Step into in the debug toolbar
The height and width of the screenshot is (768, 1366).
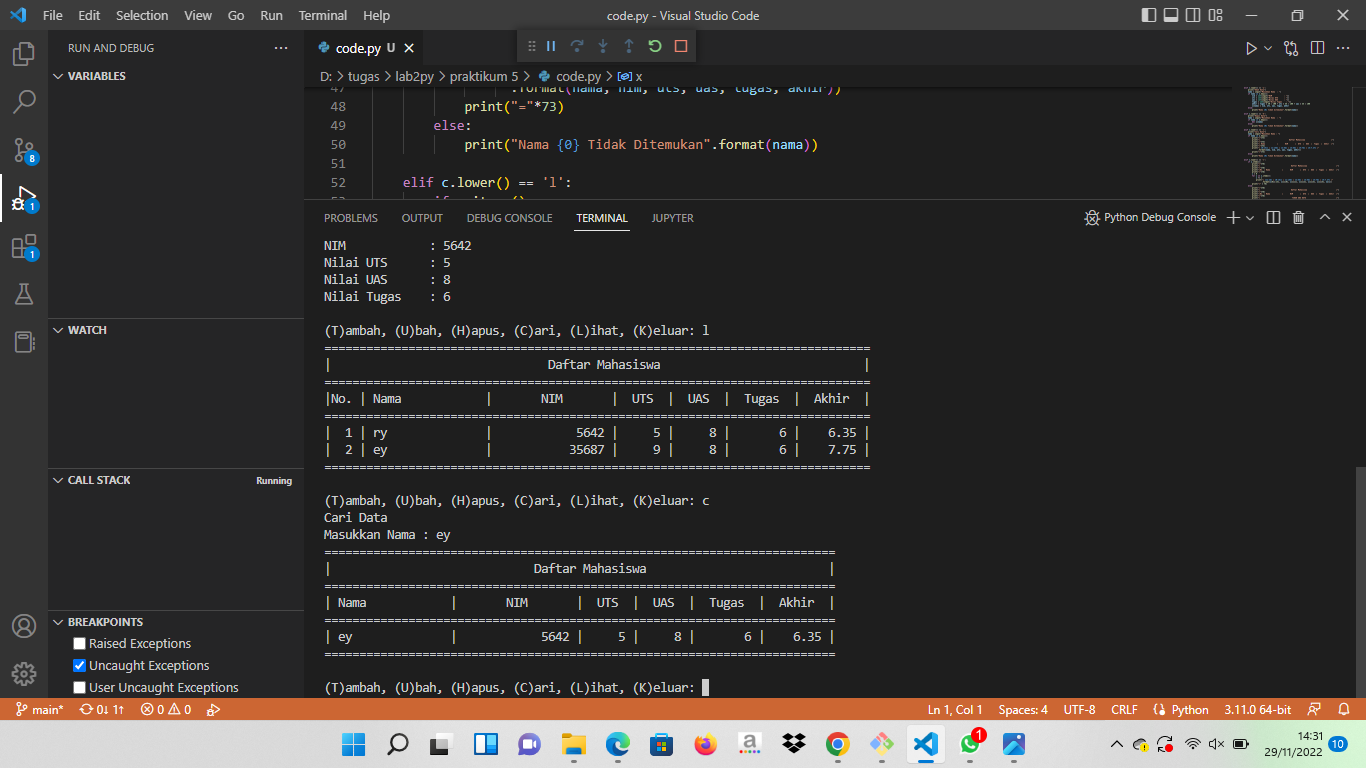(x=603, y=46)
